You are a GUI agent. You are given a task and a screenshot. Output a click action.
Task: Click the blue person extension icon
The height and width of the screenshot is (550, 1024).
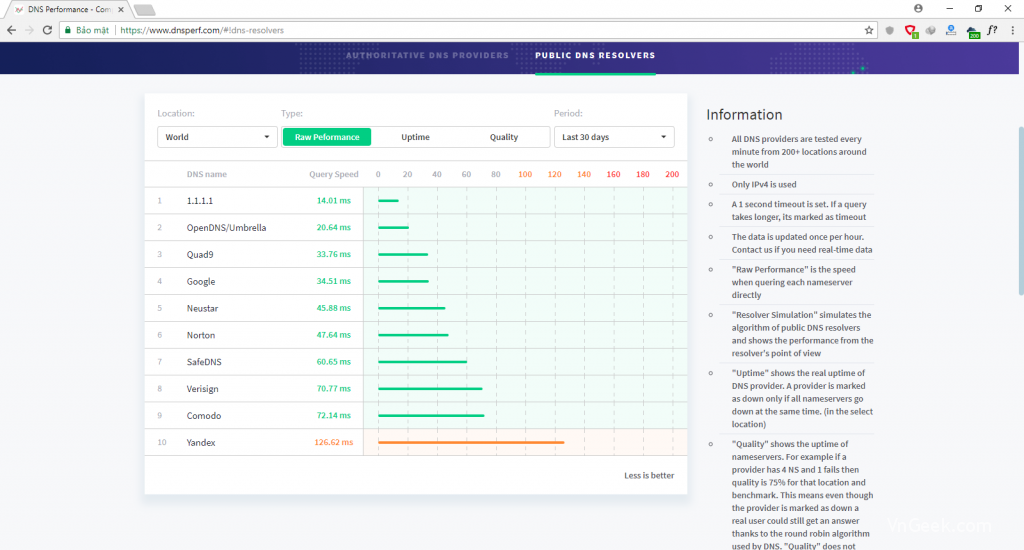(x=951, y=30)
